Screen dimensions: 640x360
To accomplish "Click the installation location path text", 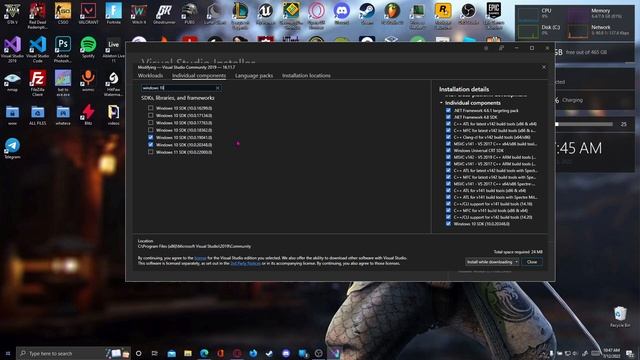I will tap(194, 247).
